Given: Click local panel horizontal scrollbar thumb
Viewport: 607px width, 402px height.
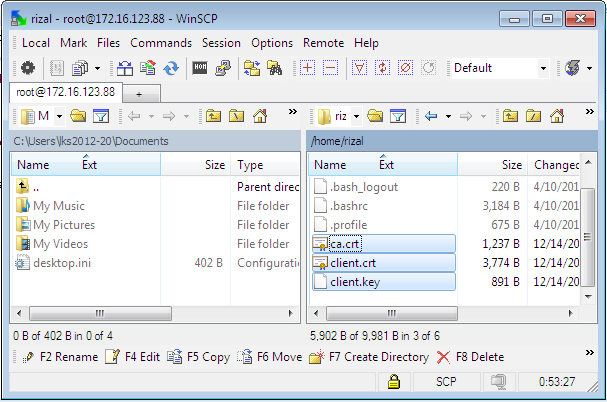Looking at the screenshot, I should pos(100,313).
